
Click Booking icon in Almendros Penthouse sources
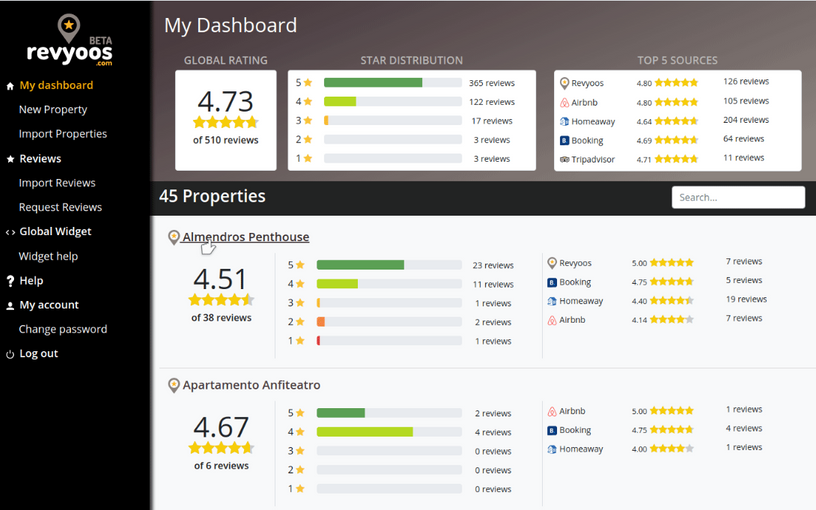point(552,283)
